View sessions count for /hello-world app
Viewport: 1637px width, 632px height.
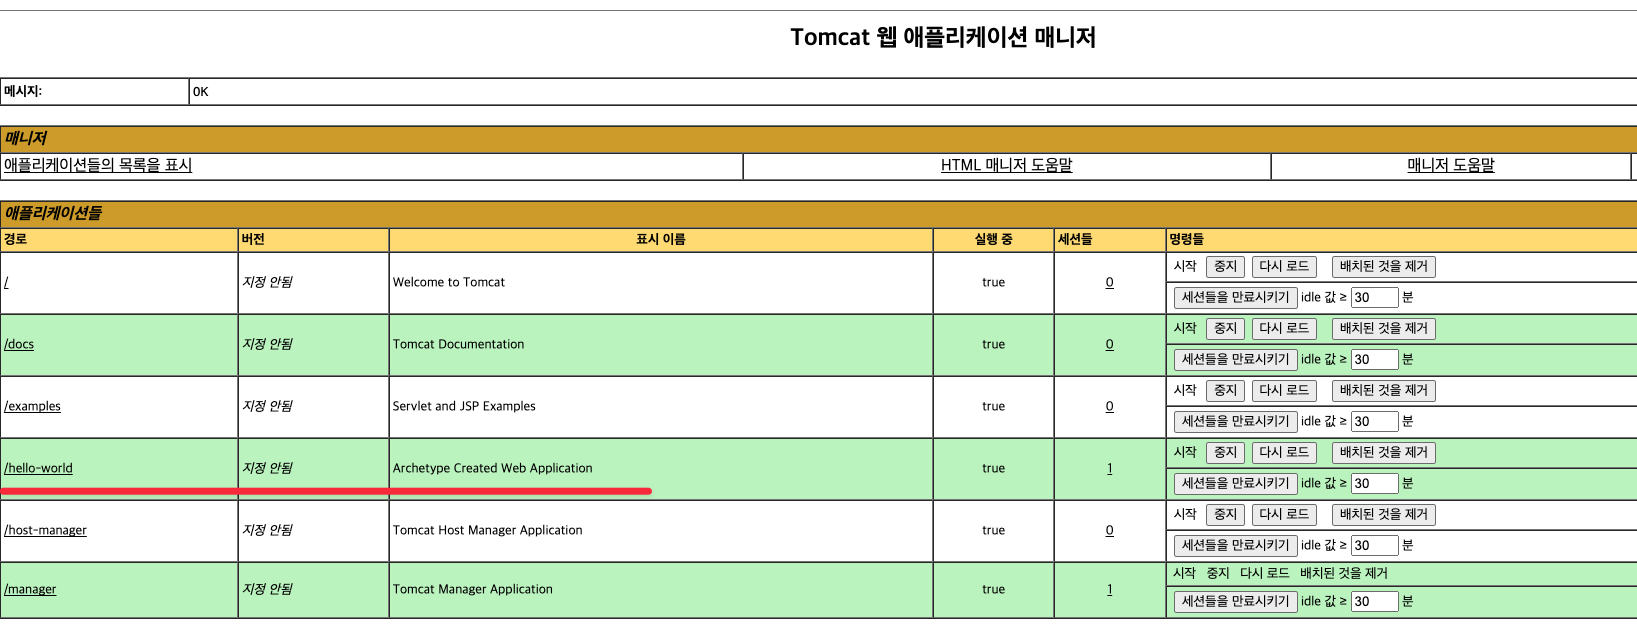(x=1109, y=468)
